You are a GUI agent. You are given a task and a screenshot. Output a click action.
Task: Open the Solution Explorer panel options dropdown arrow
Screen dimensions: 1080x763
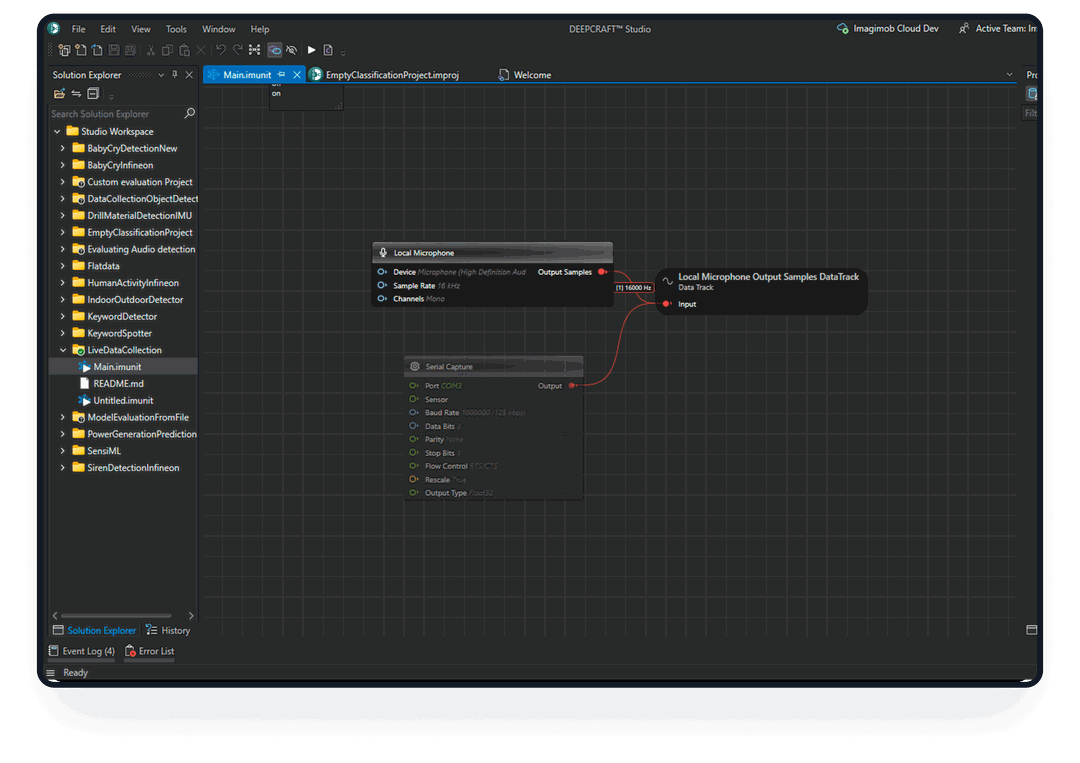click(161, 75)
